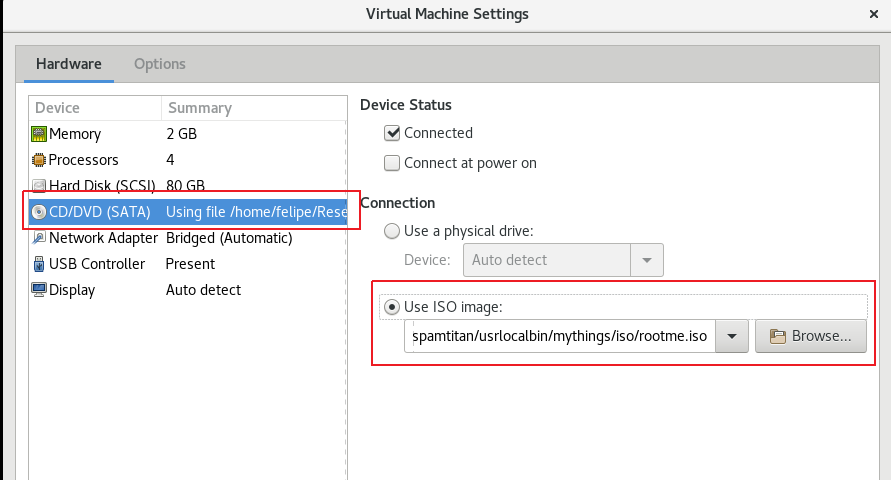Select Use a physical drive option
The width and height of the screenshot is (891, 480).
coord(393,231)
